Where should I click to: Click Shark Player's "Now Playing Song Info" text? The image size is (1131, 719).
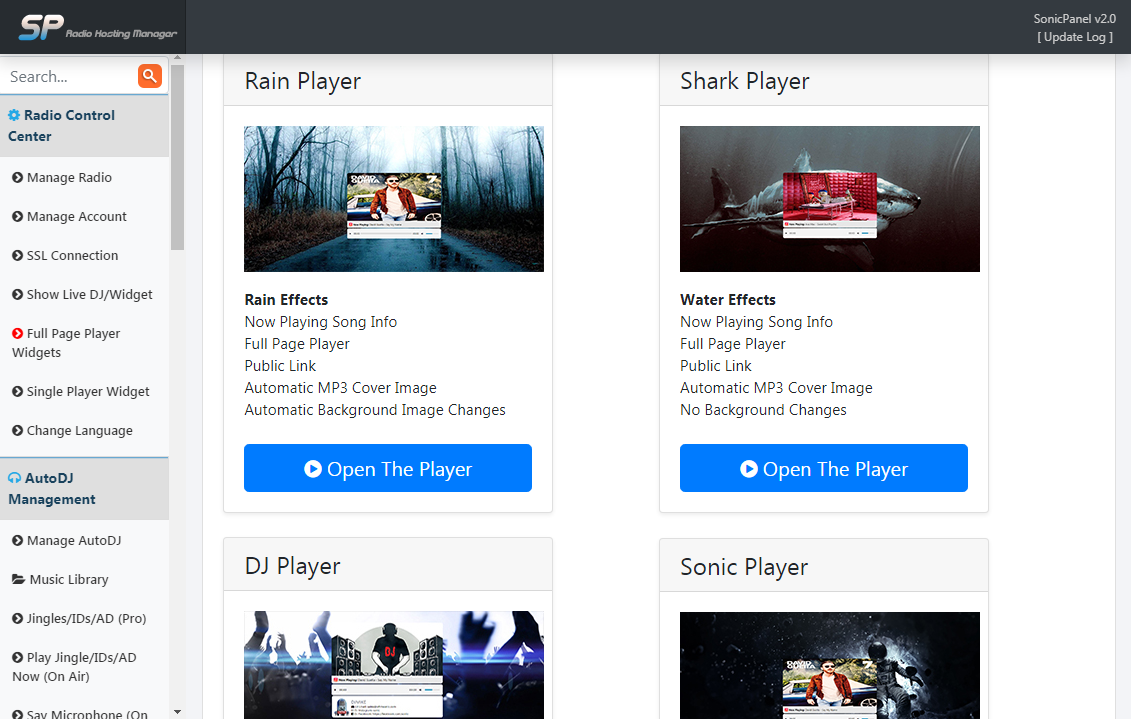(x=757, y=322)
